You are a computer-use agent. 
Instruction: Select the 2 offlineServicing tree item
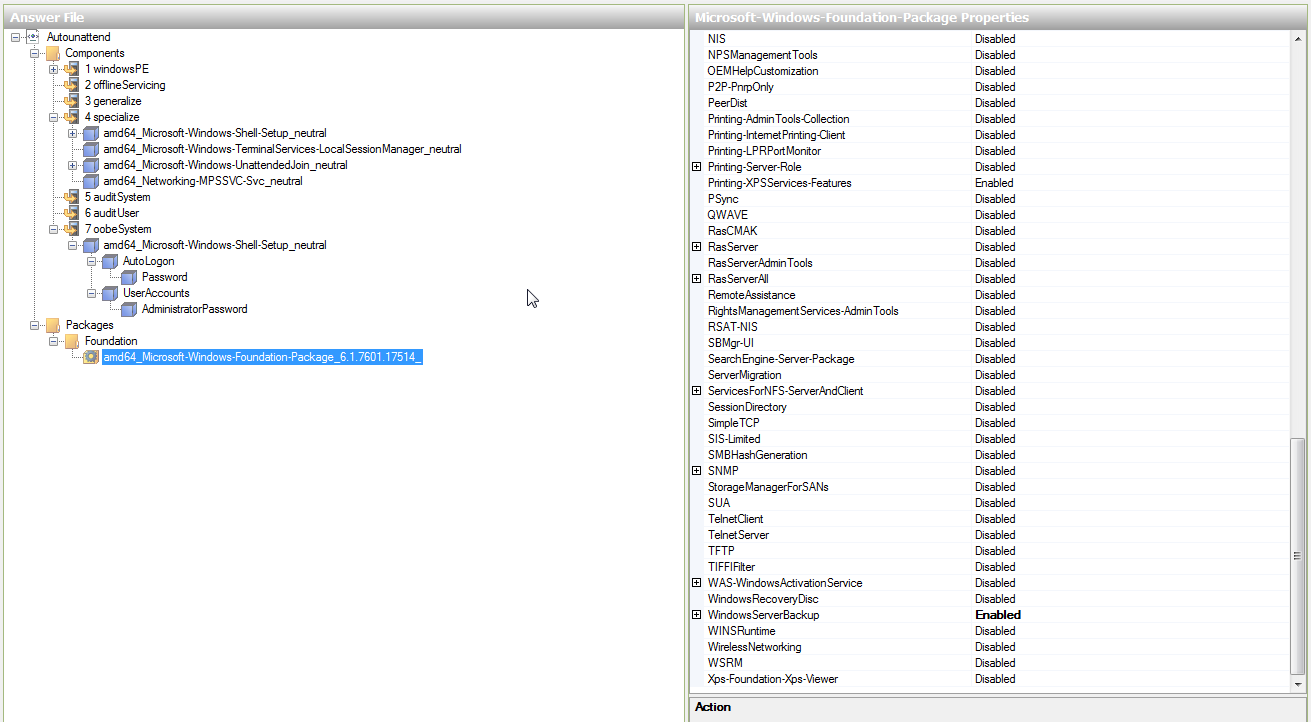(x=125, y=85)
